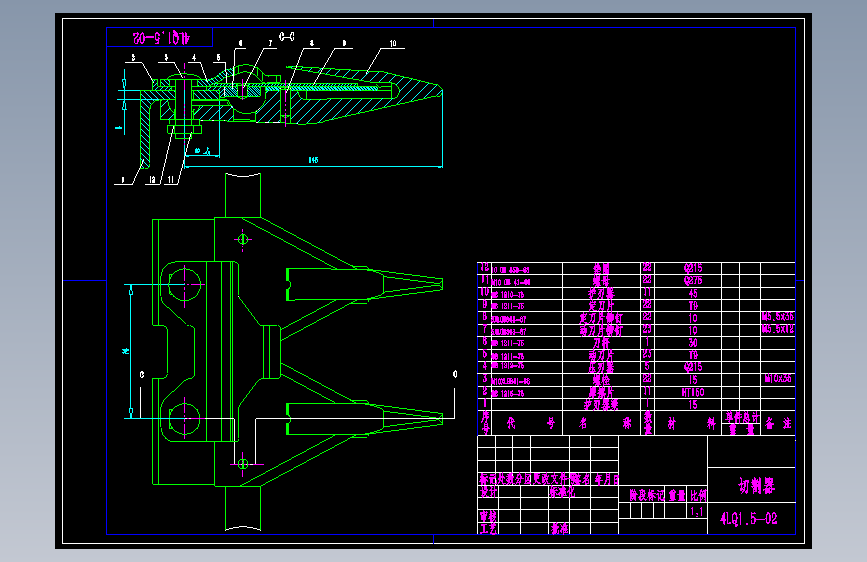The height and width of the screenshot is (562, 867).
Task: Select the lower bolt hole circle in plan view
Action: tap(184, 419)
